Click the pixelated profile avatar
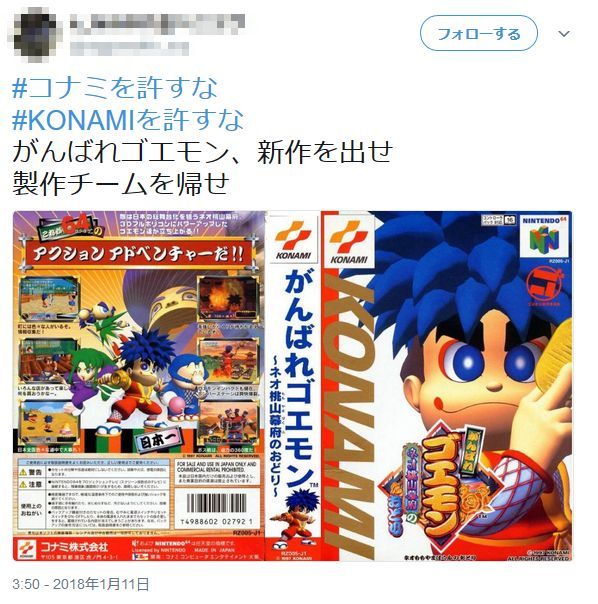 pos(34,33)
